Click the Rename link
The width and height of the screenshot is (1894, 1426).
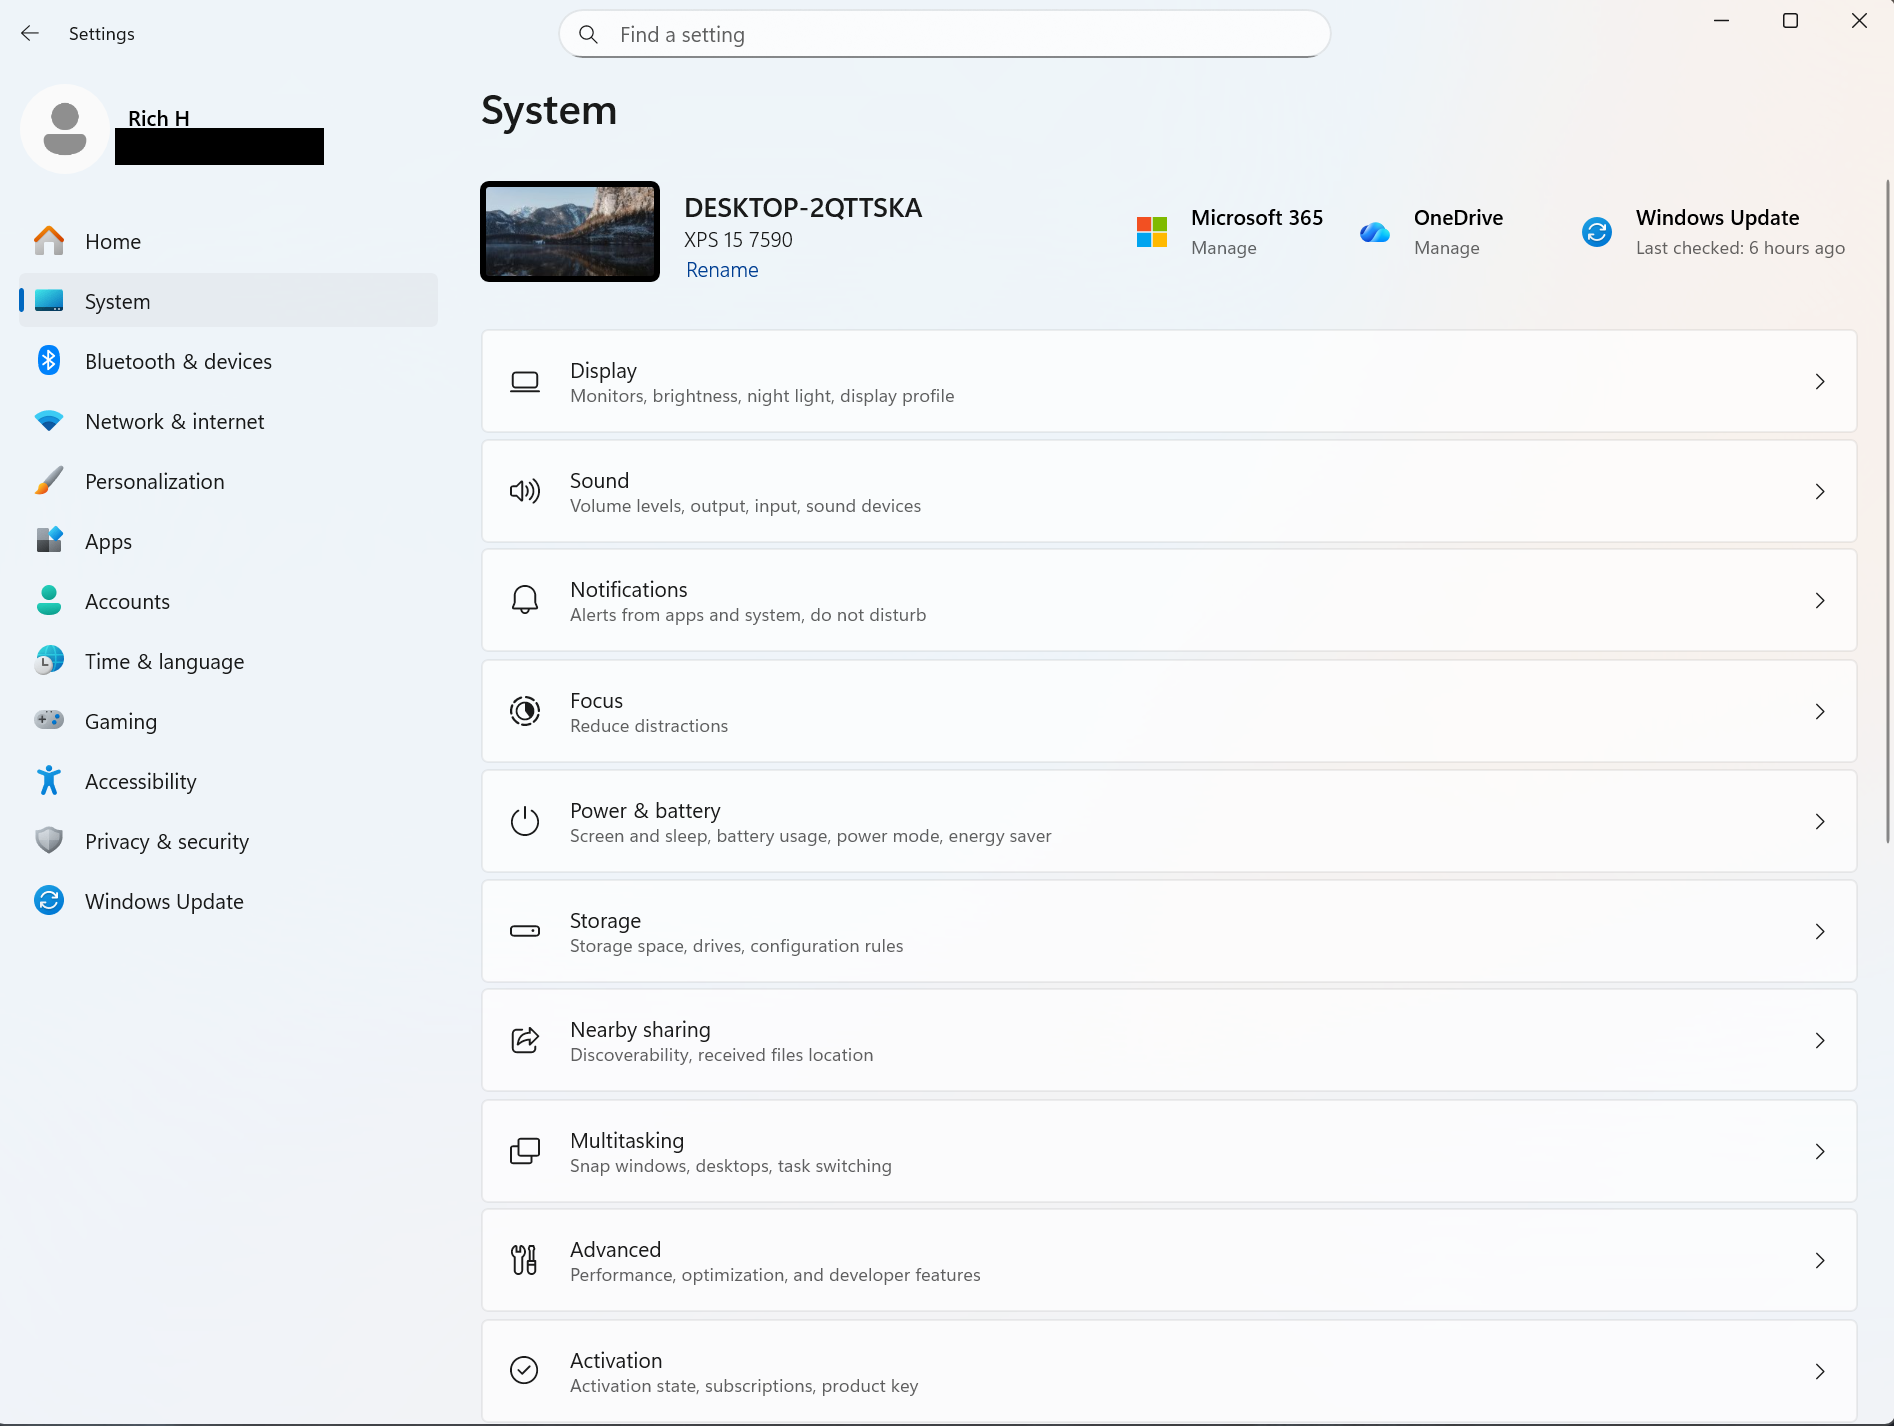tap(722, 270)
